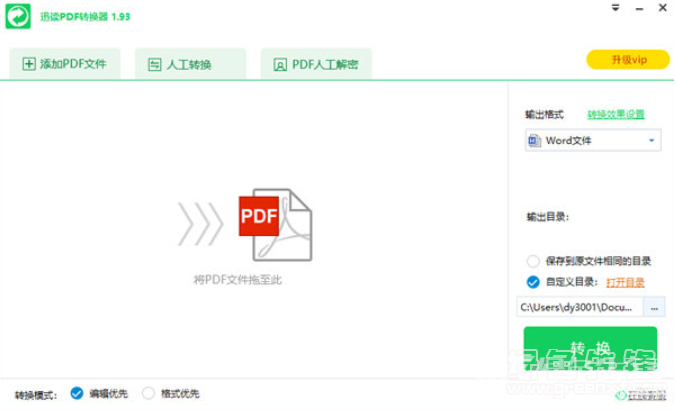Click the 添加PDF文件 button
Viewport: 676px width, 409px height.
65,64
